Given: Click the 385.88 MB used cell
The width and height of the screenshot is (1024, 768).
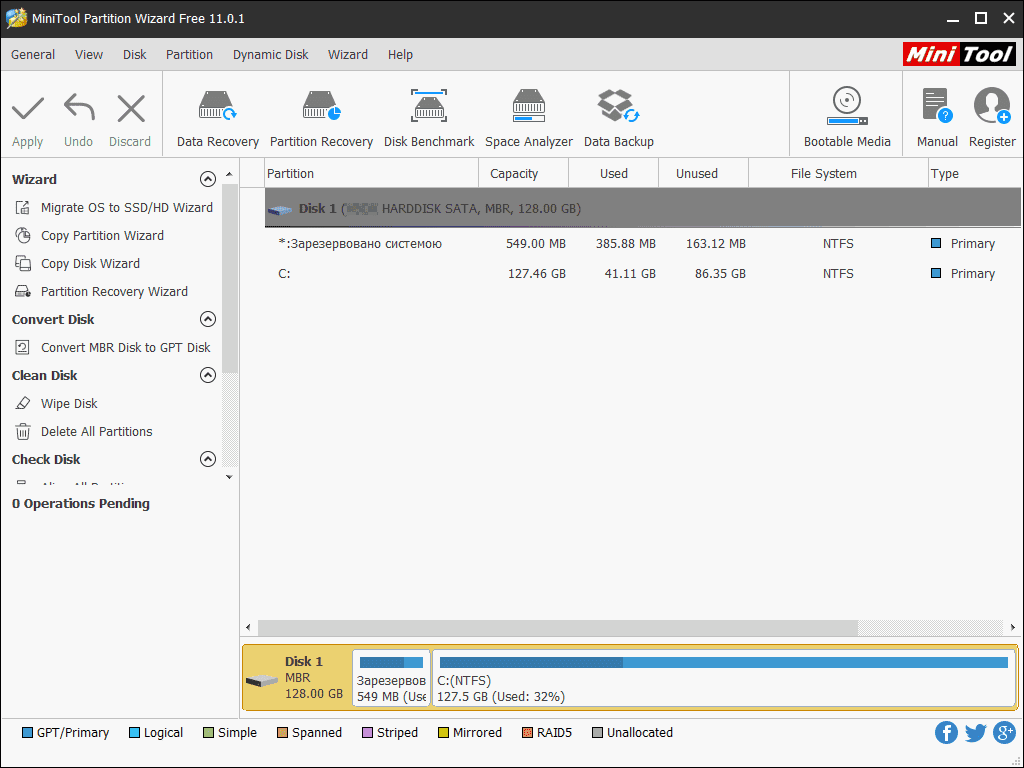Looking at the screenshot, I should [626, 244].
